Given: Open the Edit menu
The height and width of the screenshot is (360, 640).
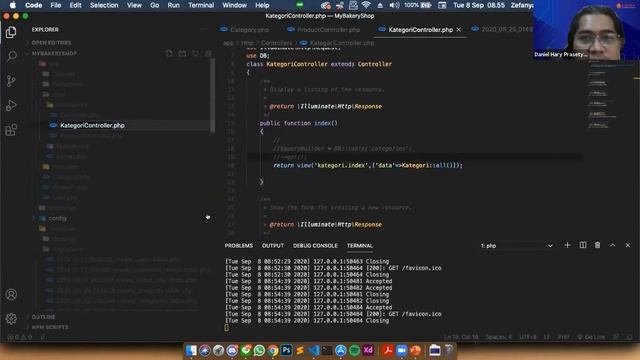Looking at the screenshot, I should (76, 5).
